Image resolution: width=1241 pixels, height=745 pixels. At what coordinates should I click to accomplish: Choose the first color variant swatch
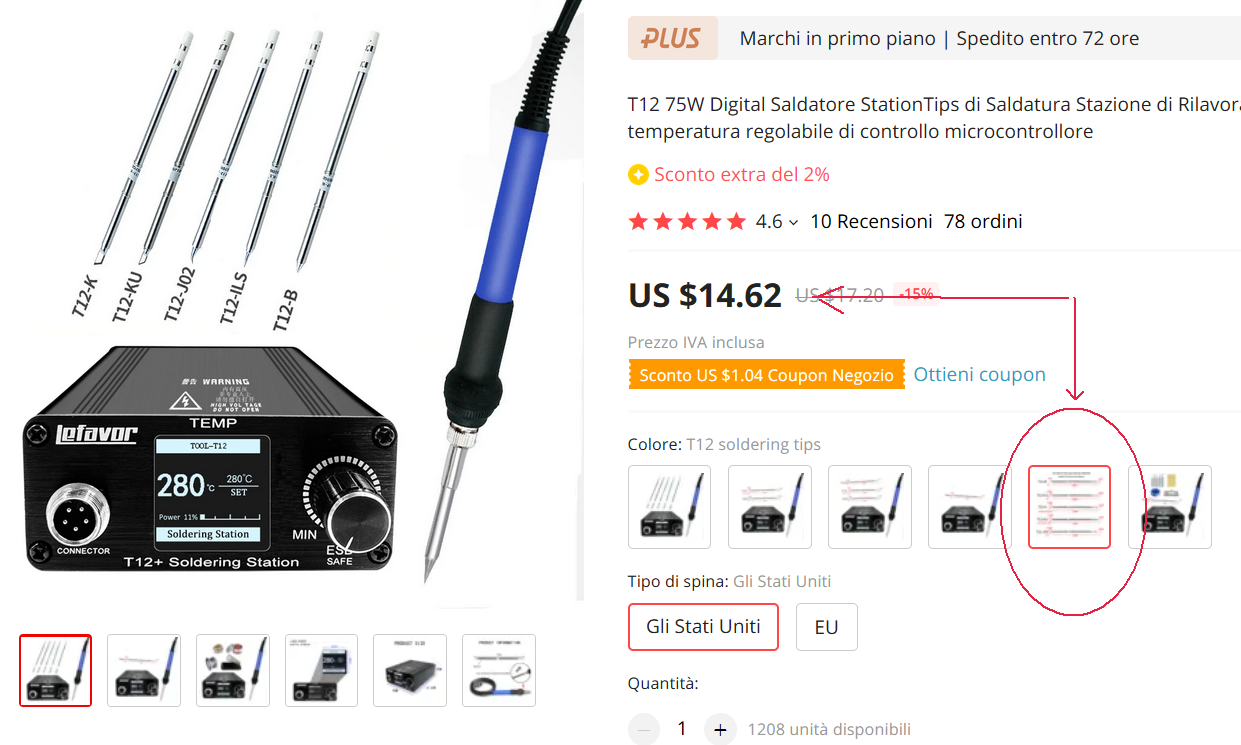click(x=670, y=507)
